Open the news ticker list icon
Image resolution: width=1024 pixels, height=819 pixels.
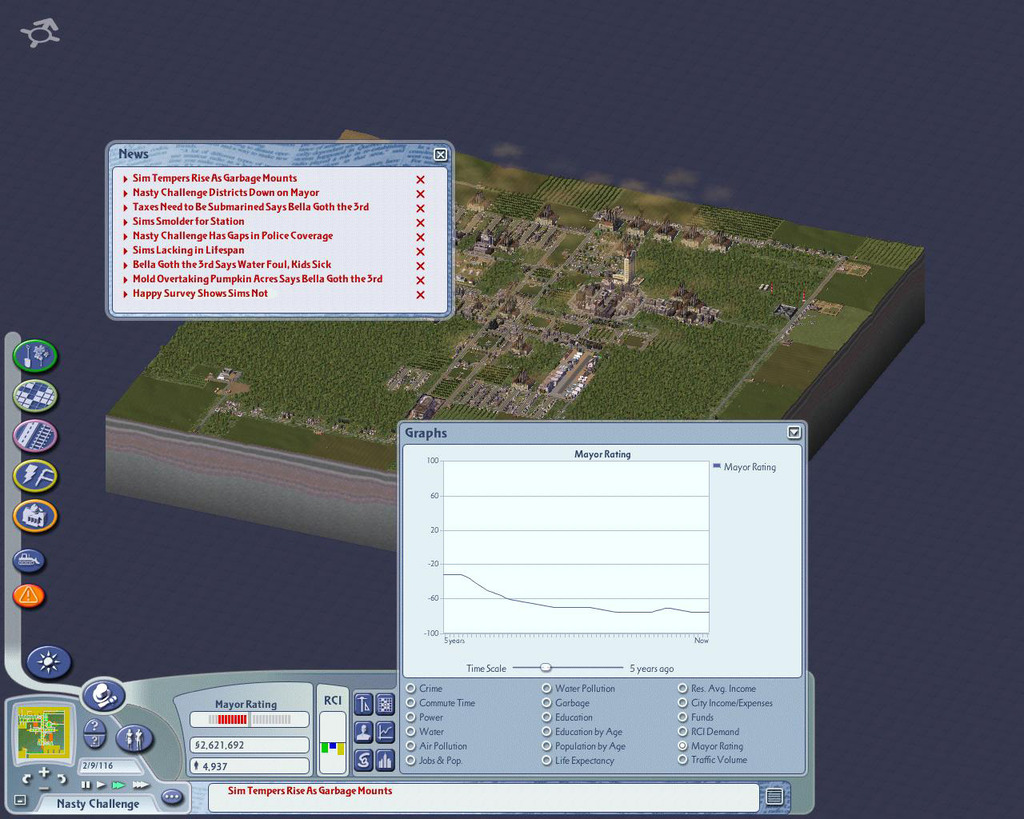[774, 796]
